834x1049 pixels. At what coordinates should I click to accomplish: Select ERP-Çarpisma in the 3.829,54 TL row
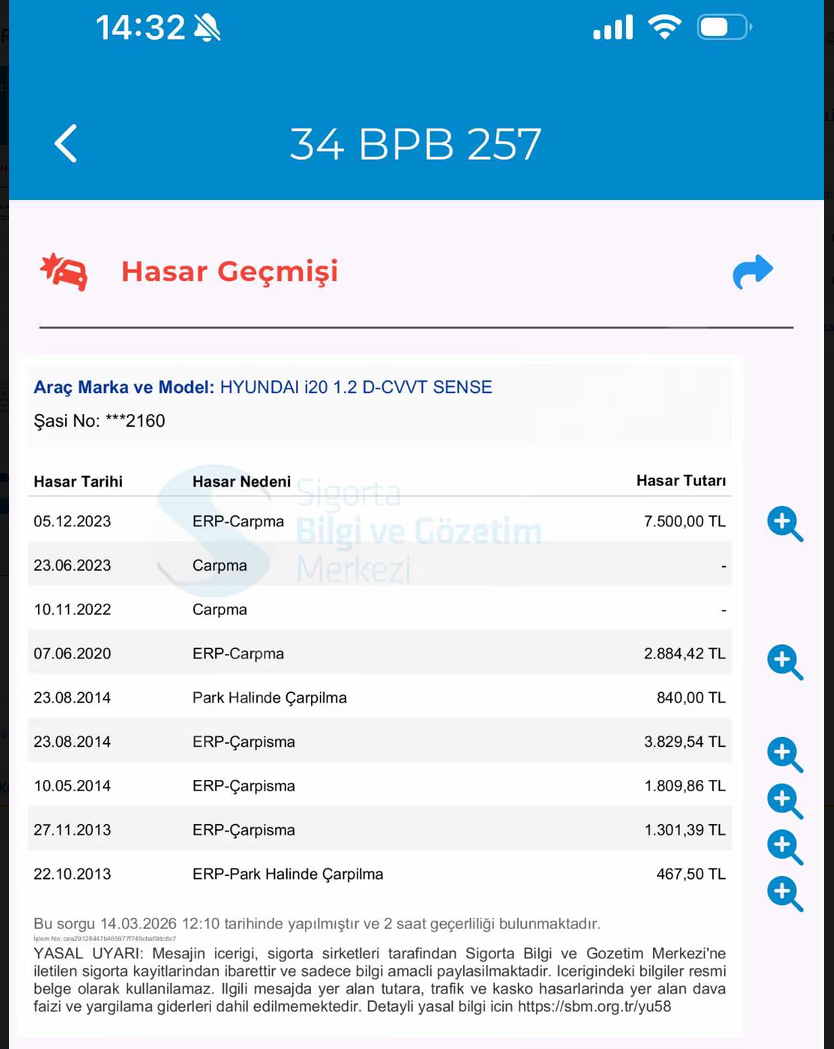point(243,742)
